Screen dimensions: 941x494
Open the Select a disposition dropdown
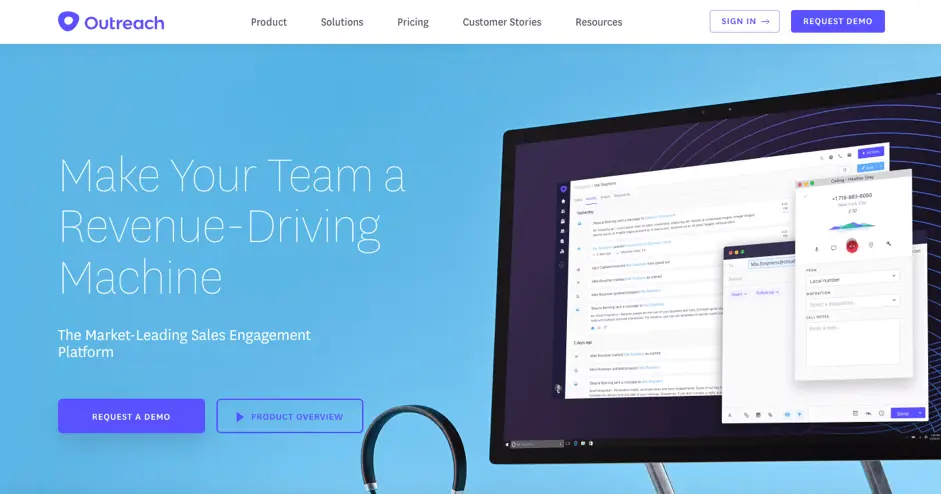[853, 303]
